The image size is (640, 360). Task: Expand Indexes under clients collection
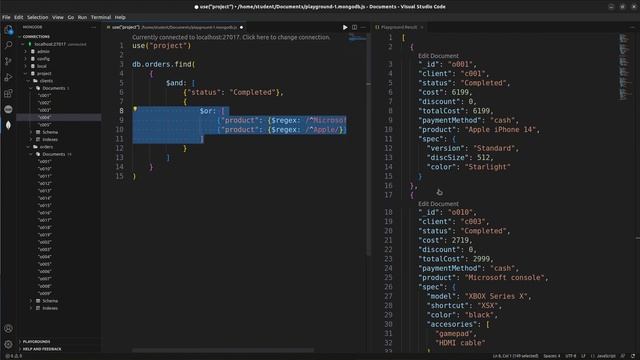[x=31, y=140]
